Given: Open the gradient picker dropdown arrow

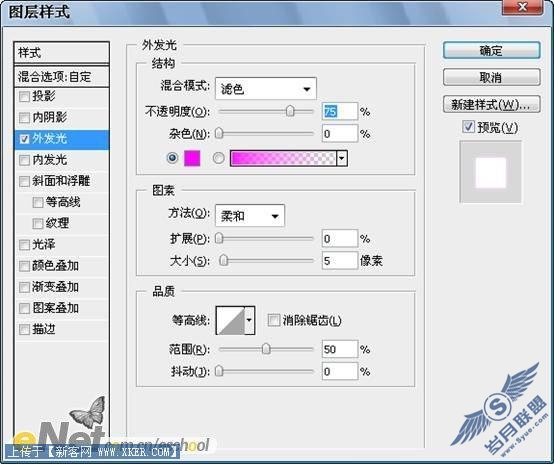Looking at the screenshot, I should [342, 158].
